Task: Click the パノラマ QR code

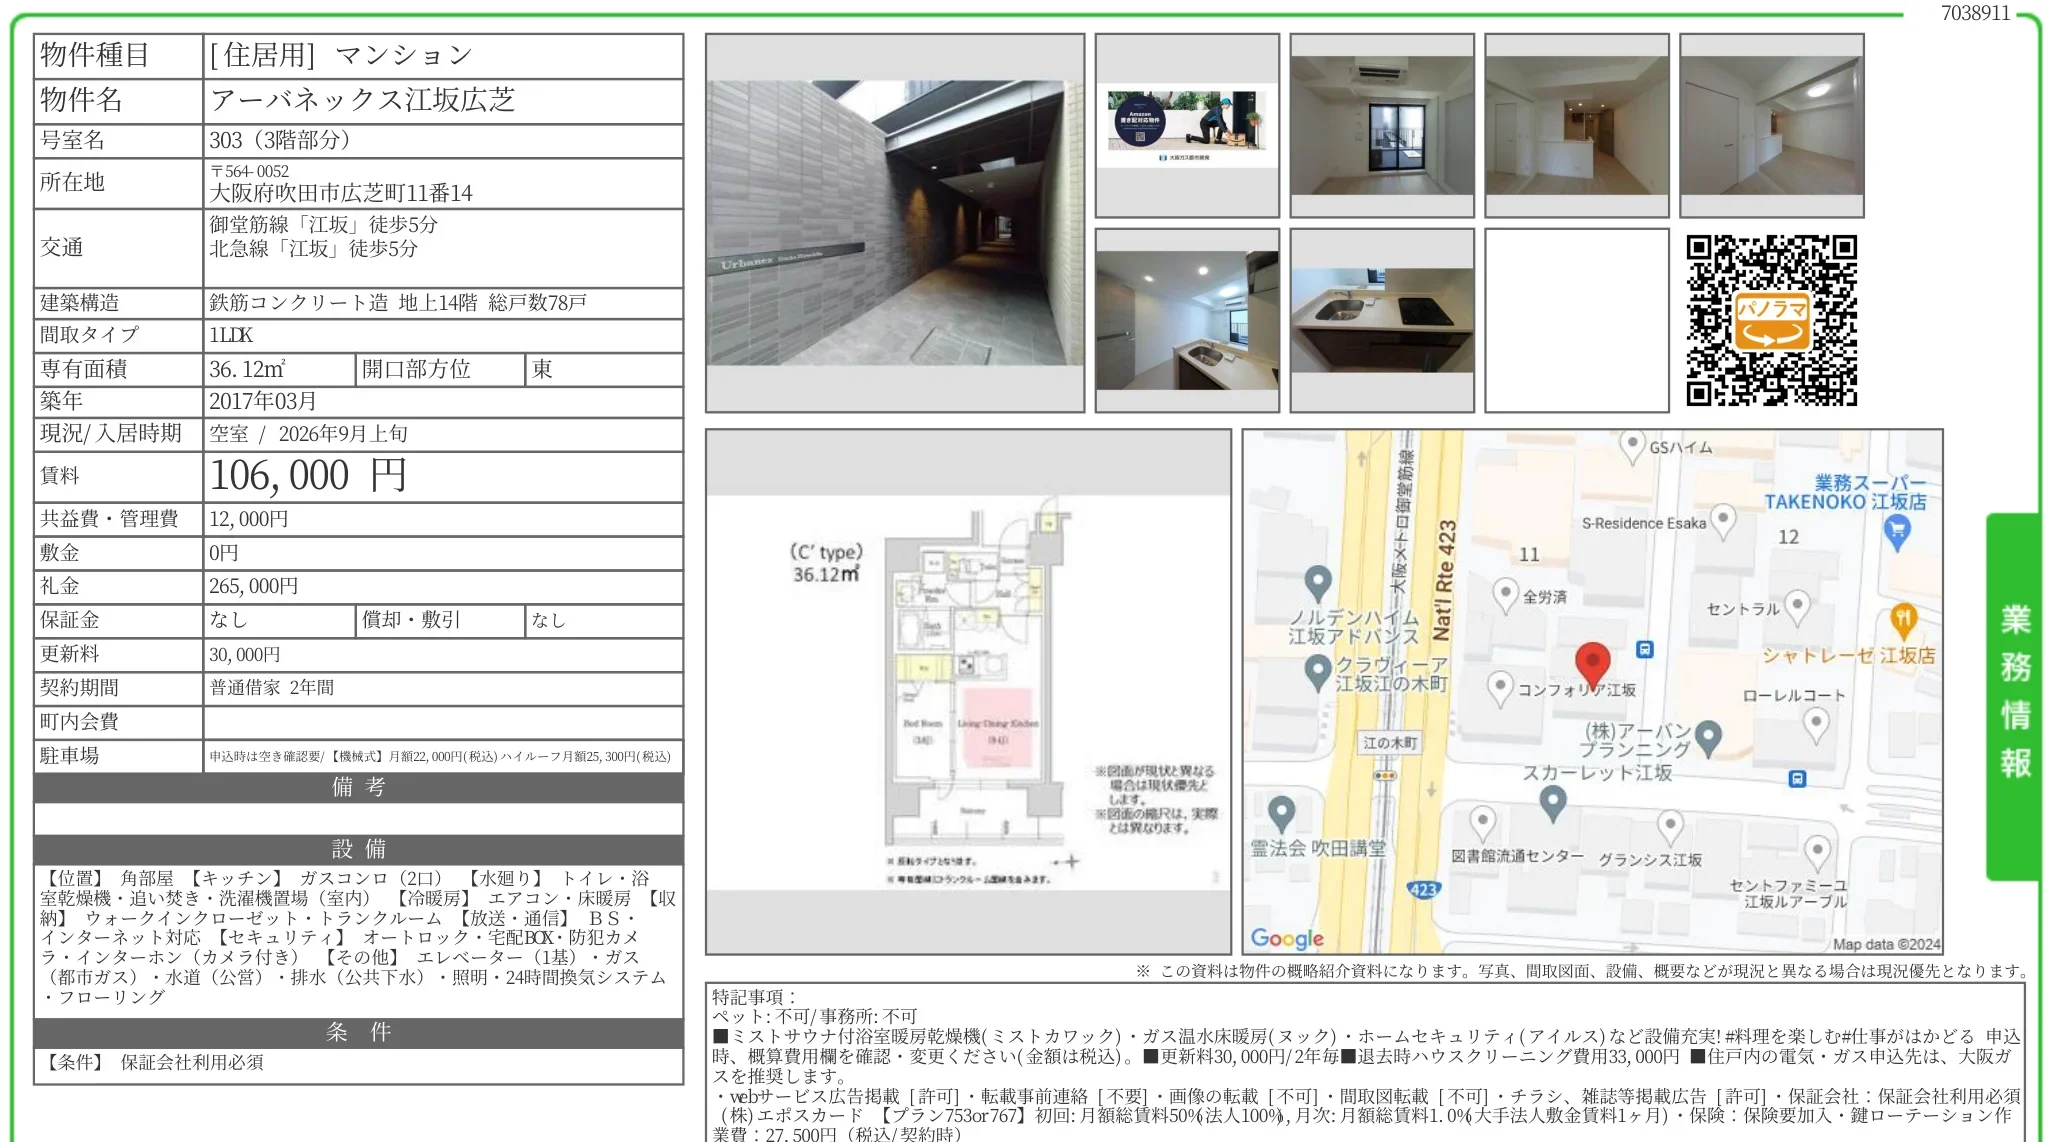Action: (1771, 320)
